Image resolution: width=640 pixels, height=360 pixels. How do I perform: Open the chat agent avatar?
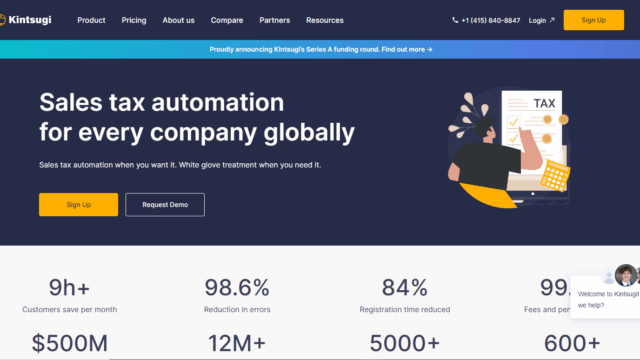pyautogui.click(x=625, y=275)
